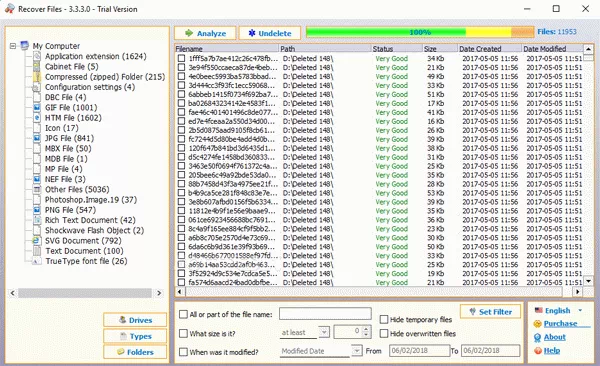Select the checkbox for file fa574d6aacd24bad0dbfbe
Screen dimensions: 600x366
click(181, 282)
